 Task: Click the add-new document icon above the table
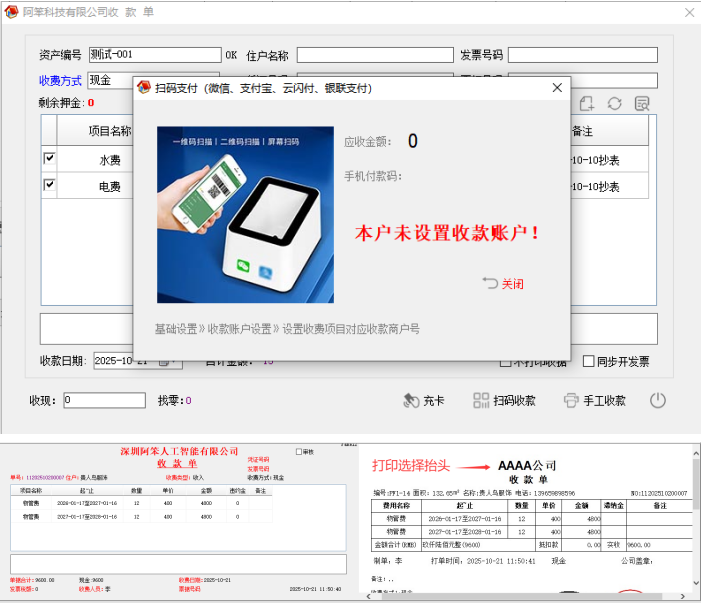(x=587, y=104)
